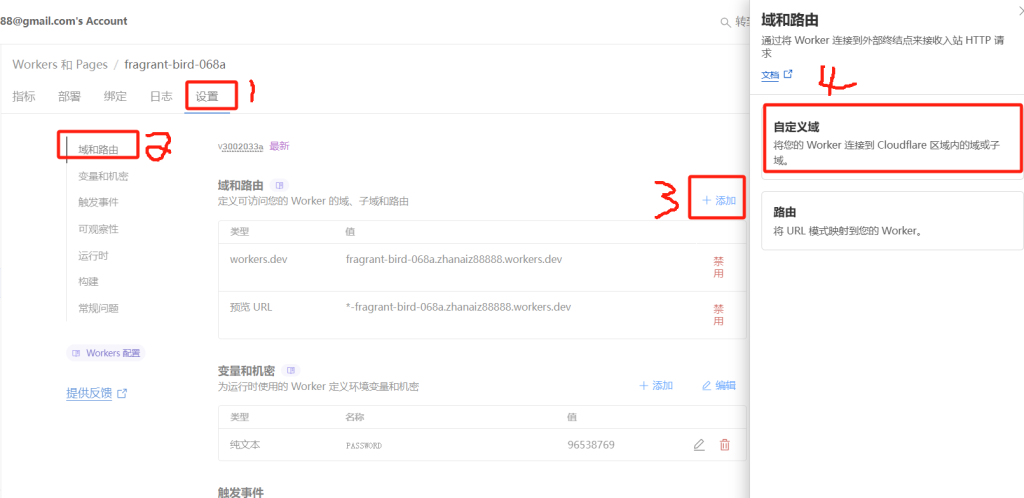Open the 文档 link in the side panel
Viewport: 1024px width, 498px height.
(770, 75)
